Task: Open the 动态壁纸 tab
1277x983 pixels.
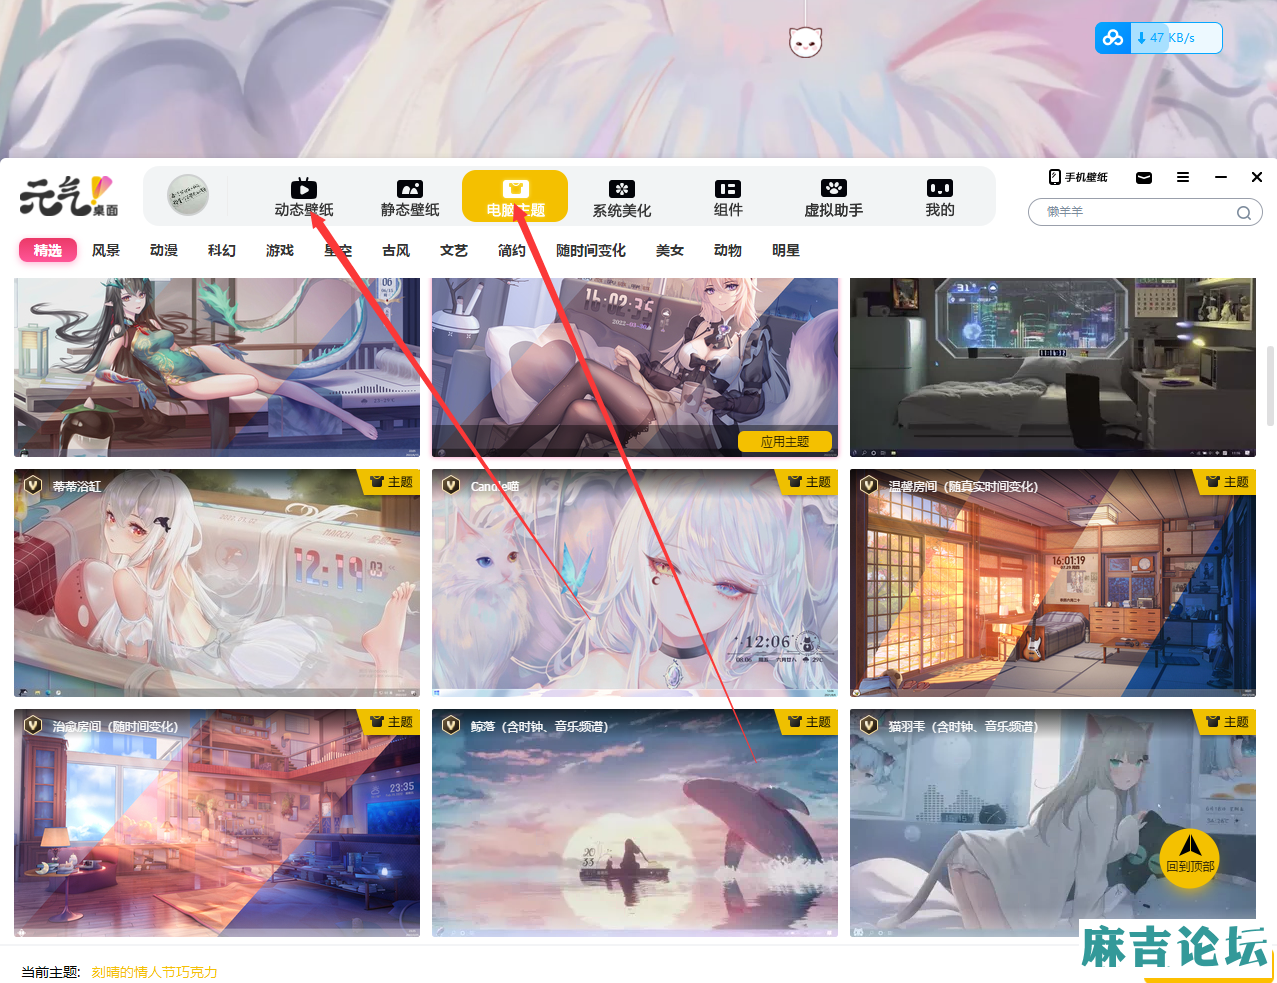Action: coord(304,197)
